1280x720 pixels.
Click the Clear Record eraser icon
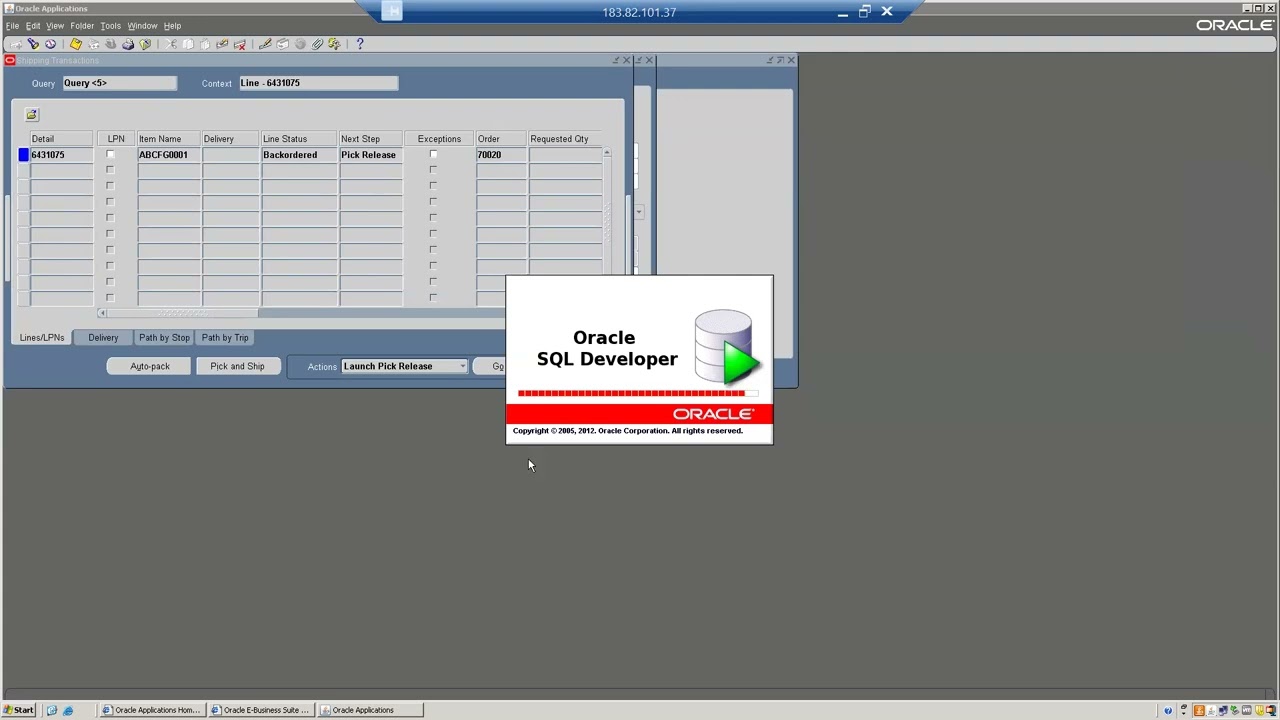(222, 44)
